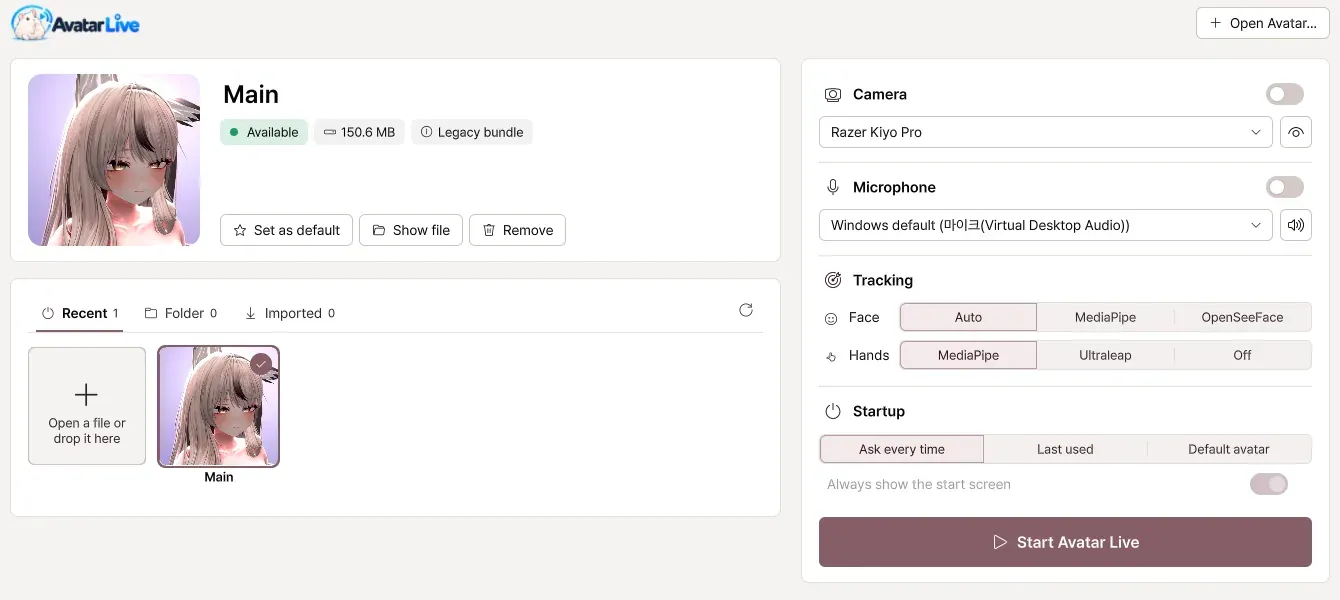
Task: Click the Start Avatar Live button
Action: click(x=1065, y=542)
